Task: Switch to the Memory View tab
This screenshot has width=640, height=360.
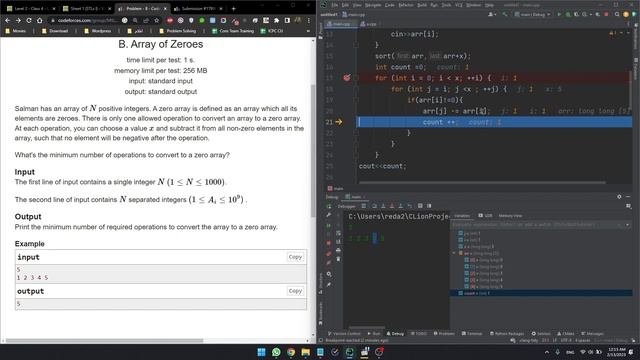Action: click(x=510, y=216)
